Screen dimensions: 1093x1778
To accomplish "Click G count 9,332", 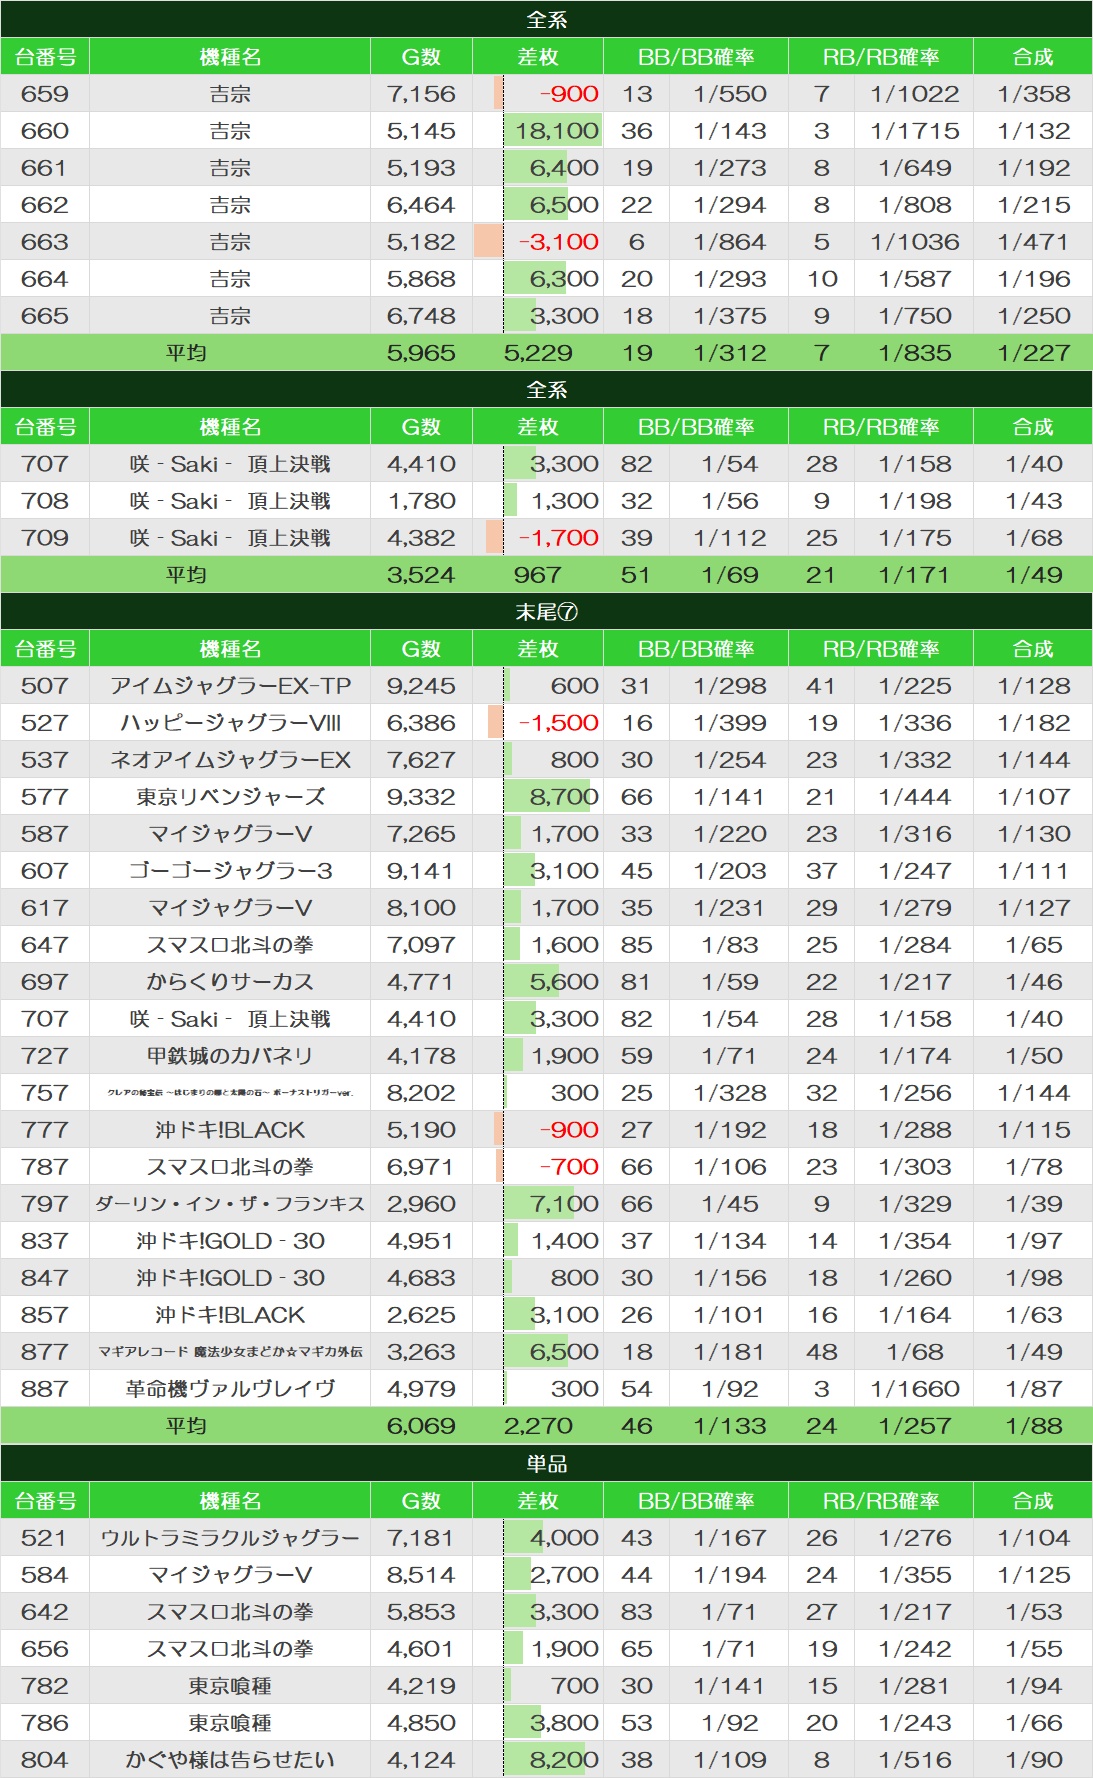I will (421, 797).
